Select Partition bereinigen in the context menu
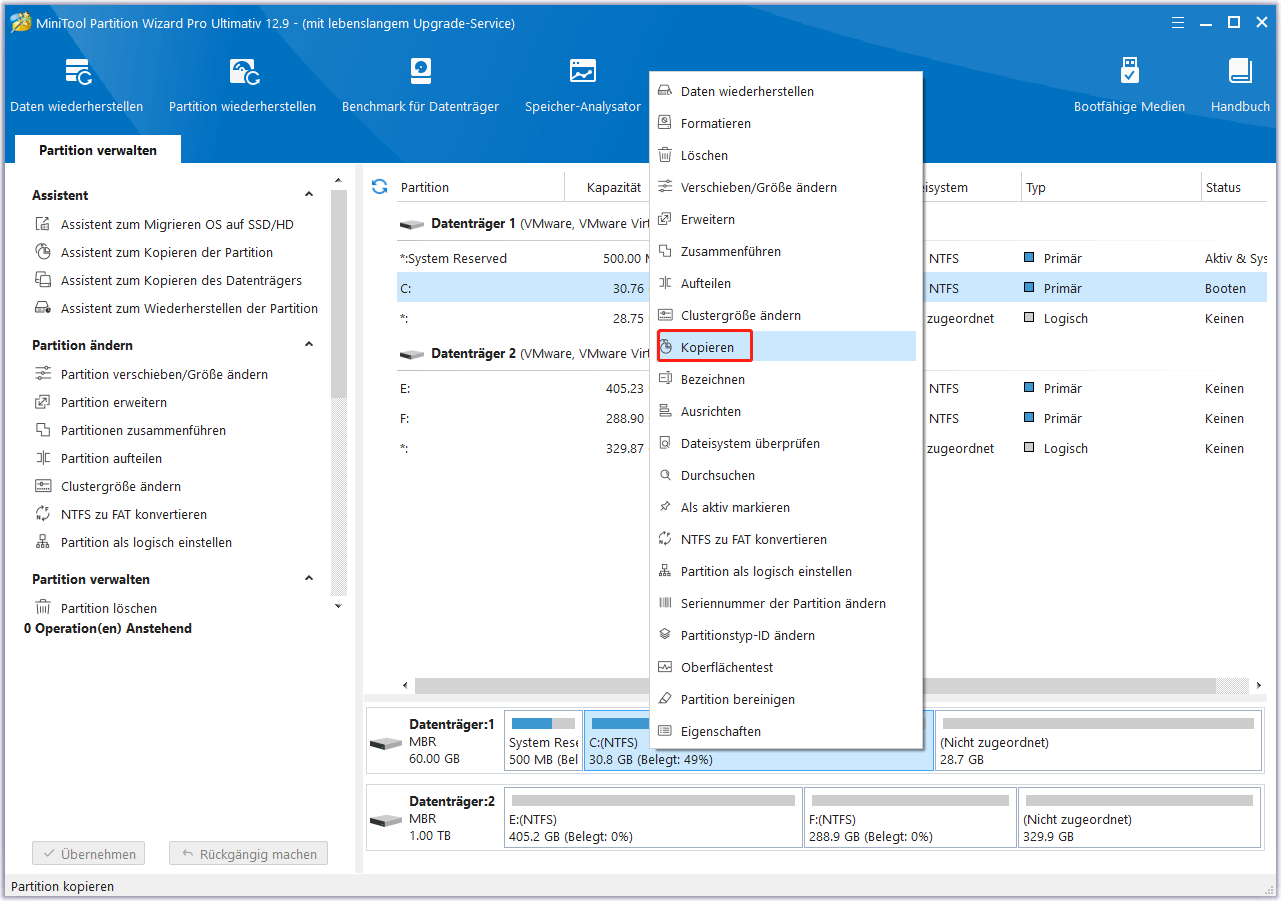The image size is (1282, 902). (x=785, y=700)
